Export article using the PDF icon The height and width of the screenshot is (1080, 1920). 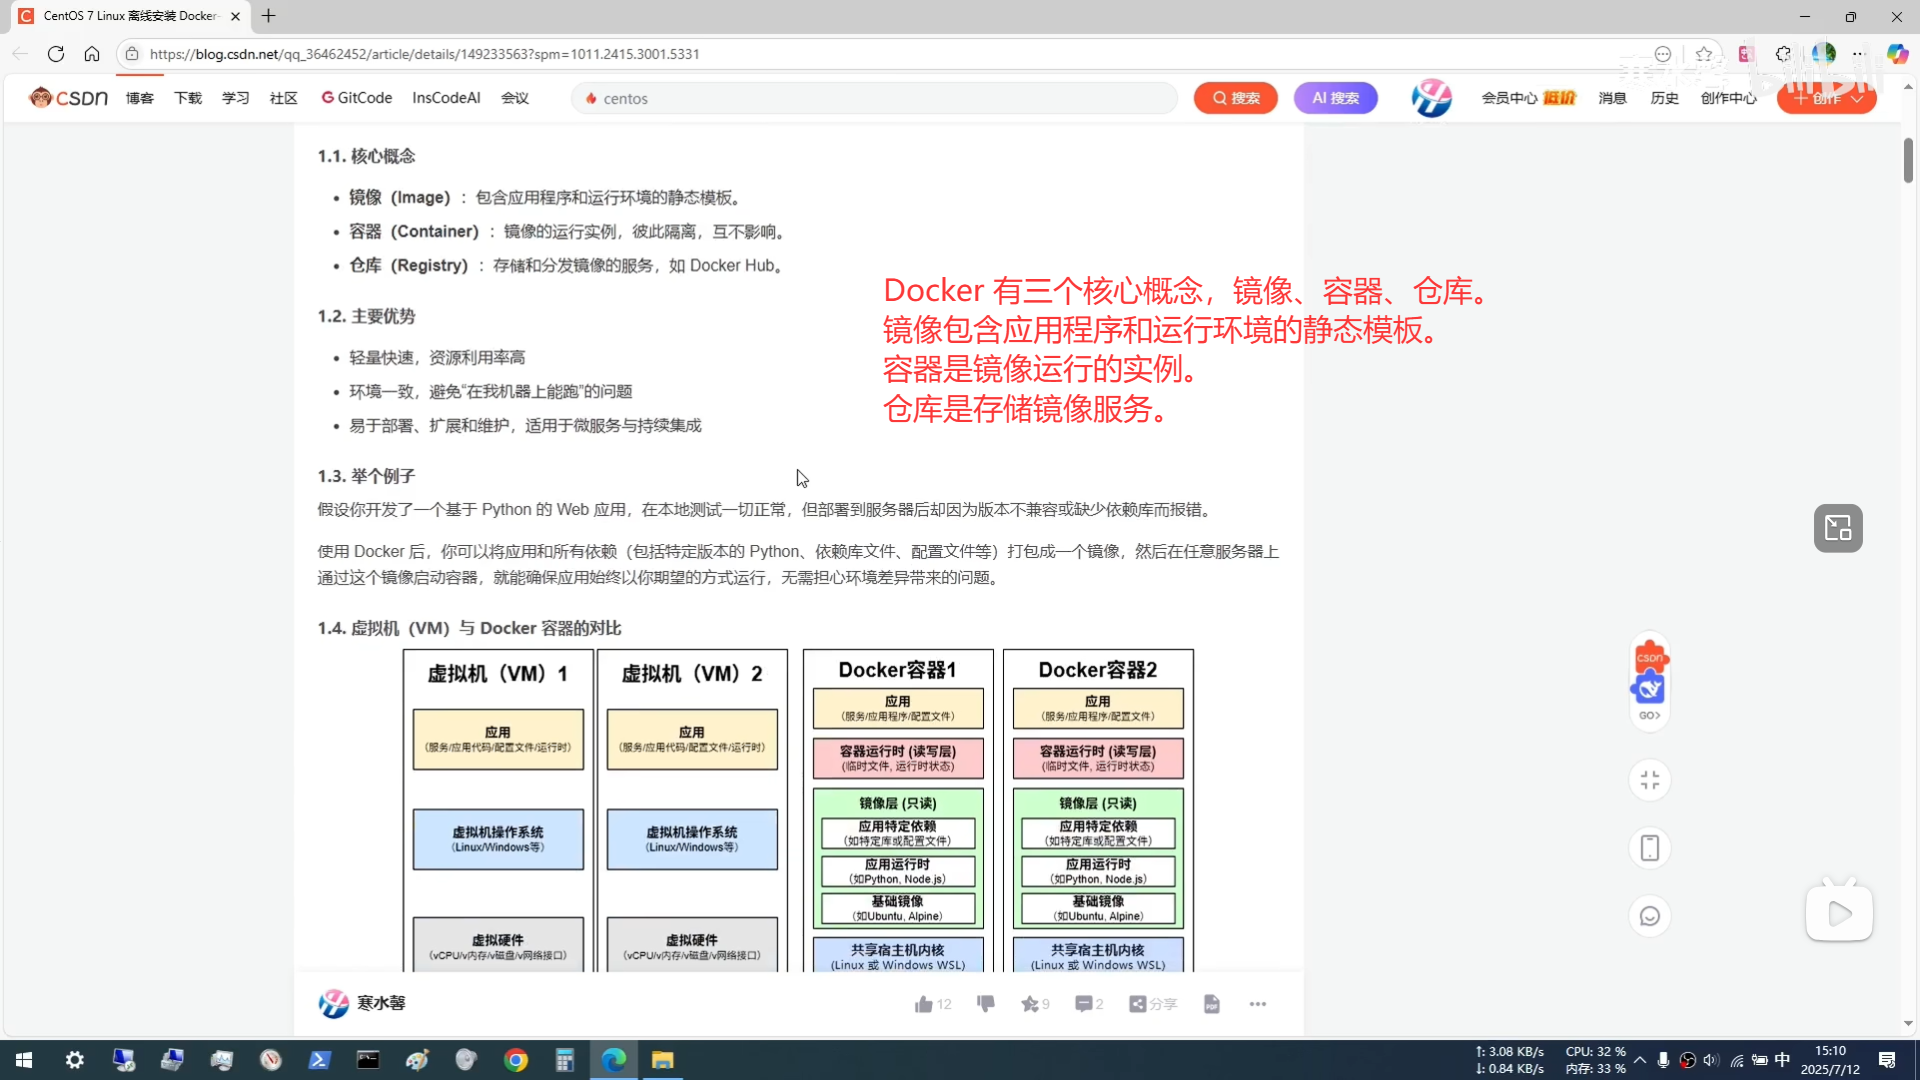[x=1211, y=1004]
